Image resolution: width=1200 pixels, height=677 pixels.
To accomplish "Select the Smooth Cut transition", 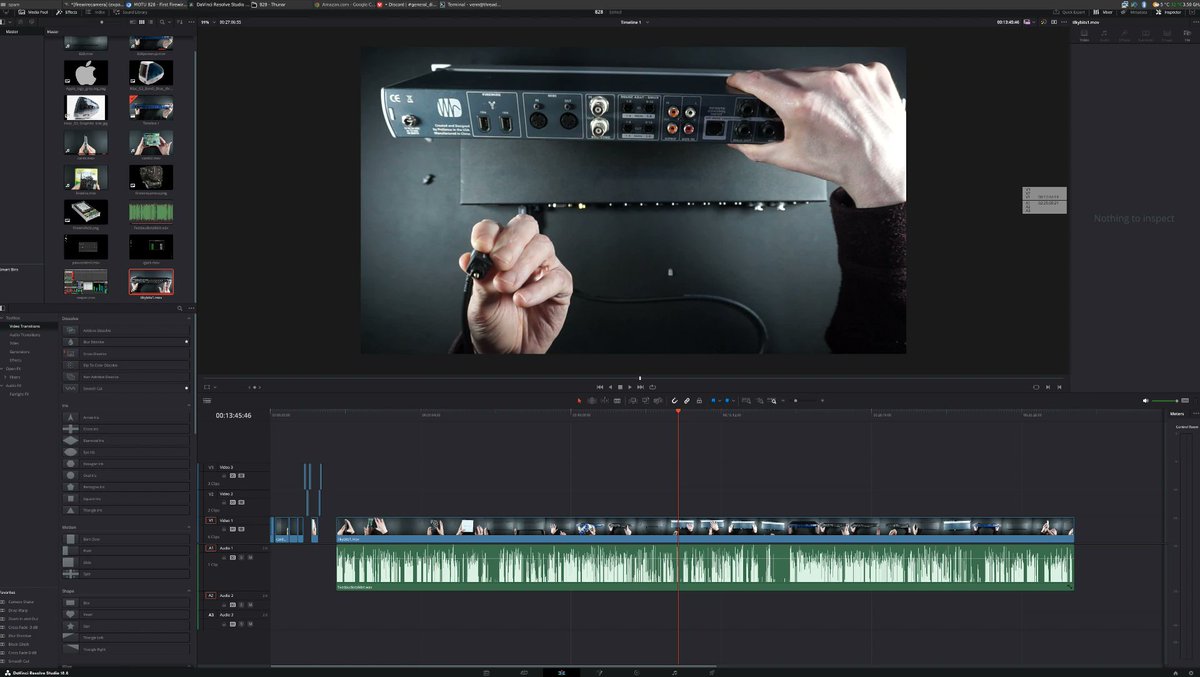I will pyautogui.click(x=125, y=388).
